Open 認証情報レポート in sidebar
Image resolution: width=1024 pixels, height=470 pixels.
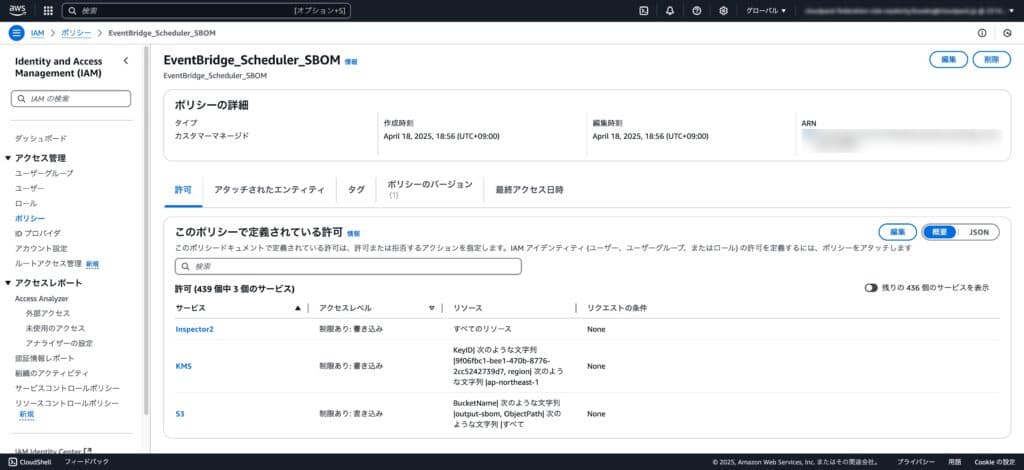(44, 358)
